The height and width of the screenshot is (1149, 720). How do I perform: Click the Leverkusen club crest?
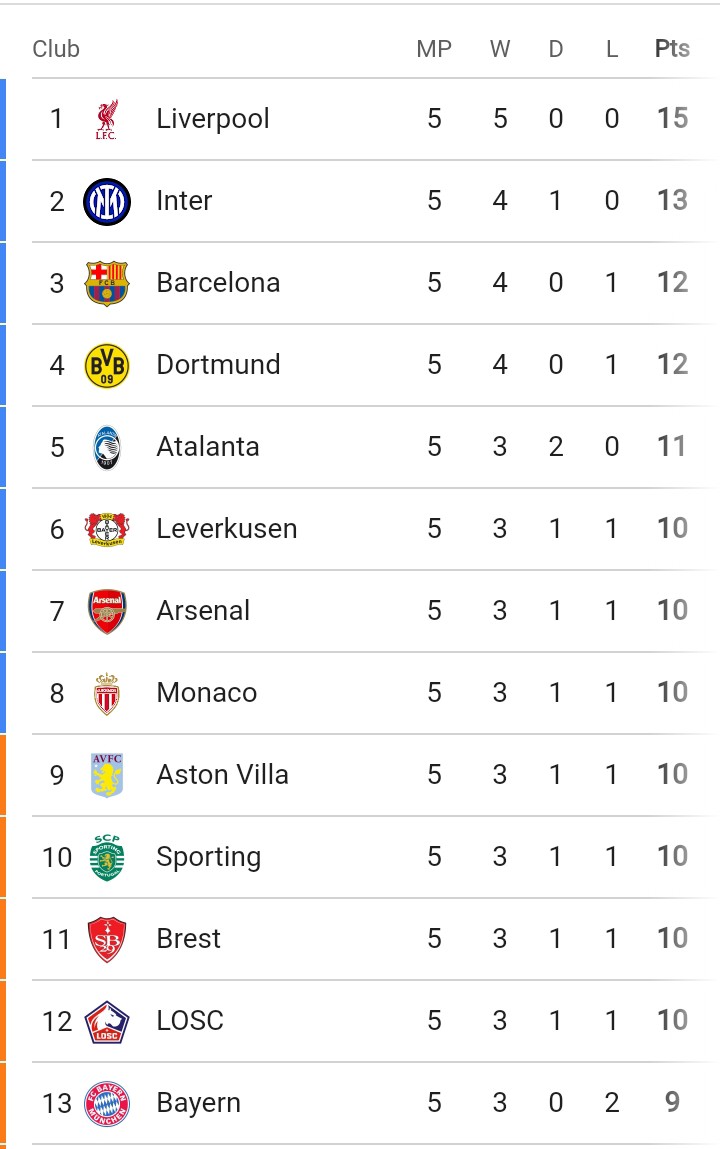pyautogui.click(x=107, y=529)
